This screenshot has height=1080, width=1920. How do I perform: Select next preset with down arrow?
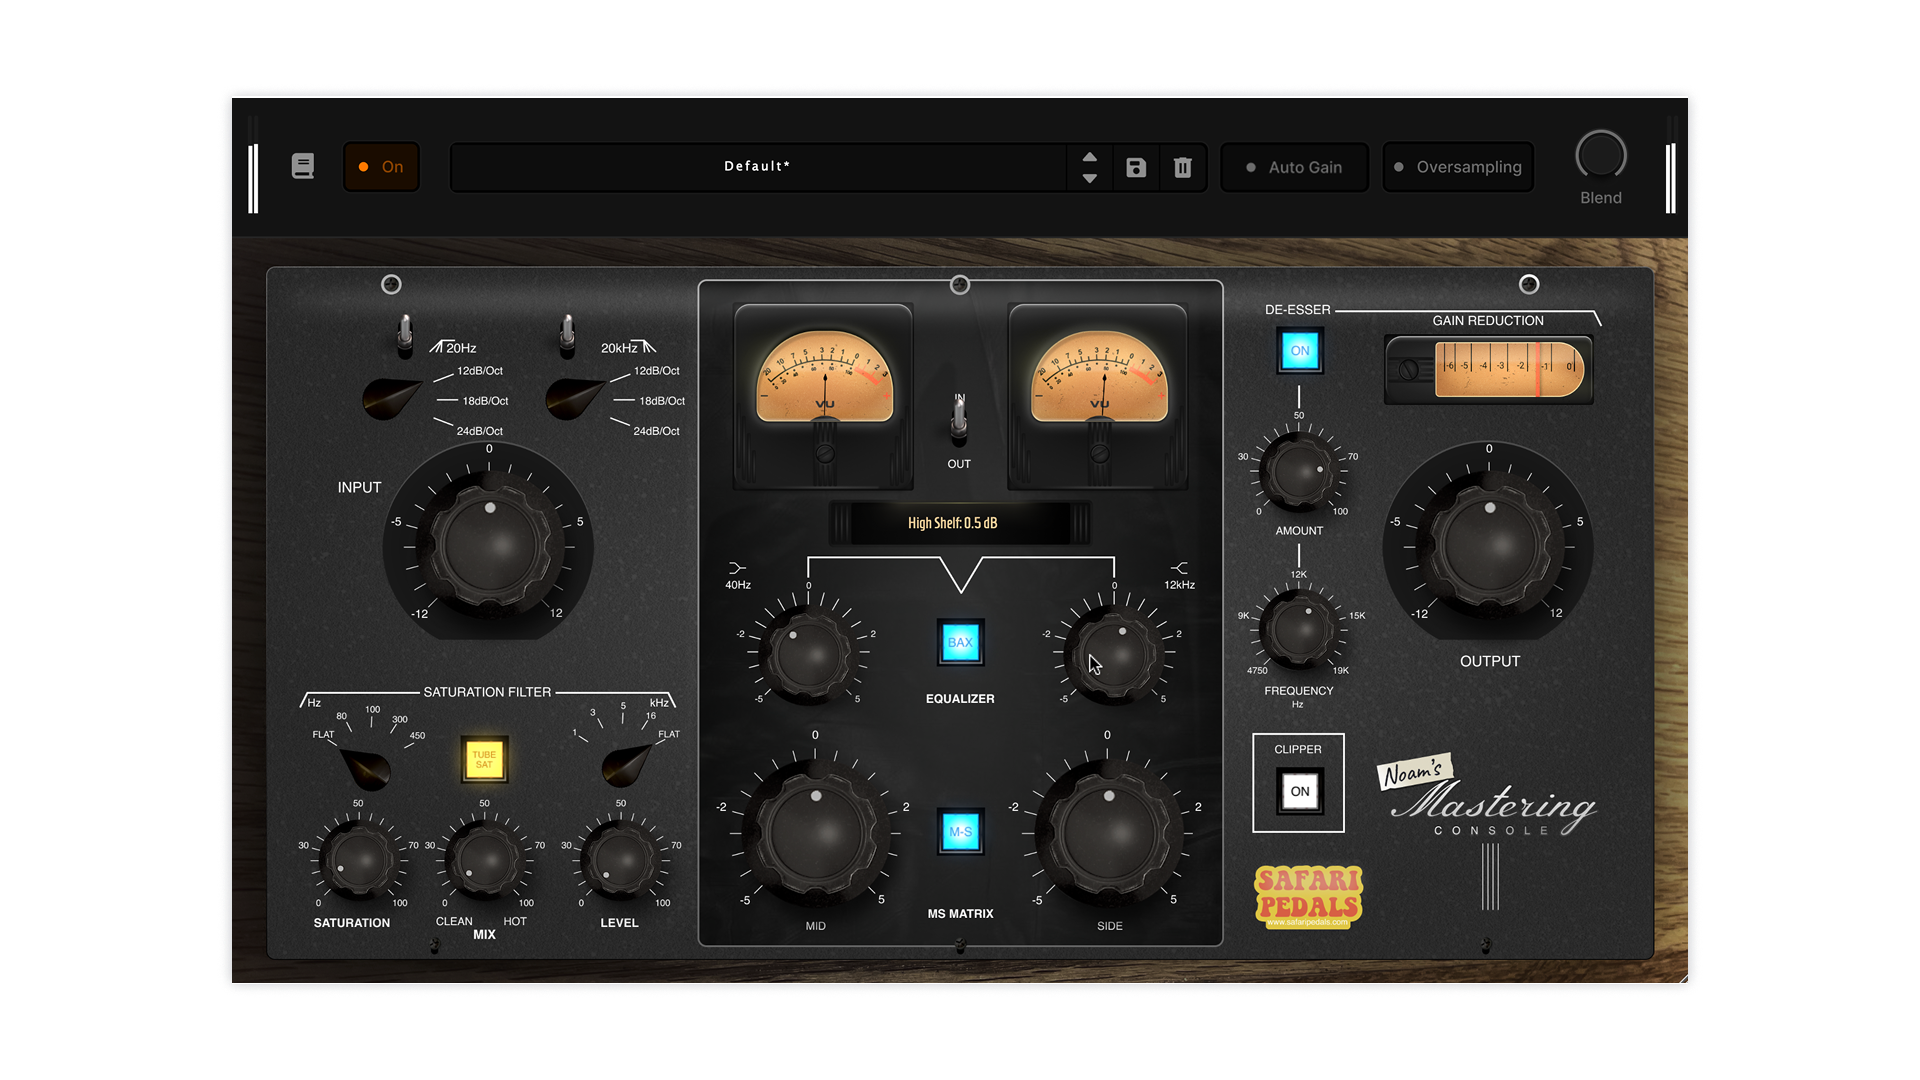[x=1090, y=179]
